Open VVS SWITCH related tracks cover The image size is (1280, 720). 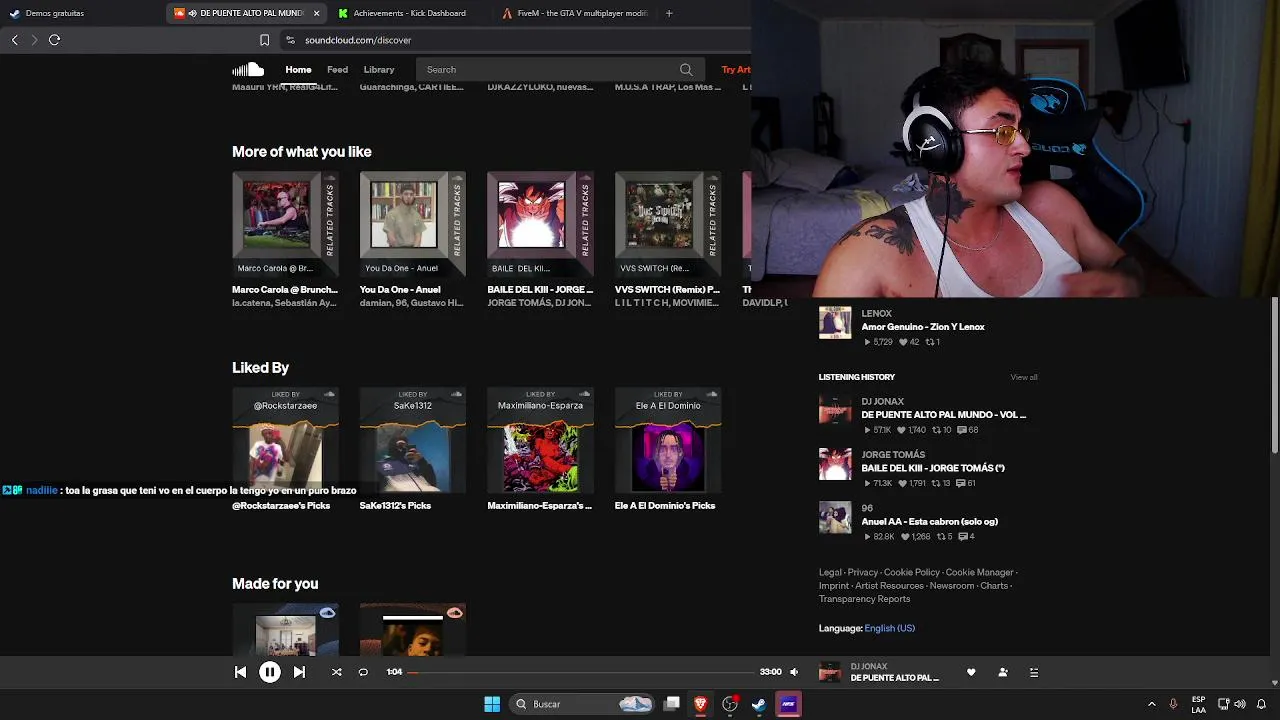(668, 225)
